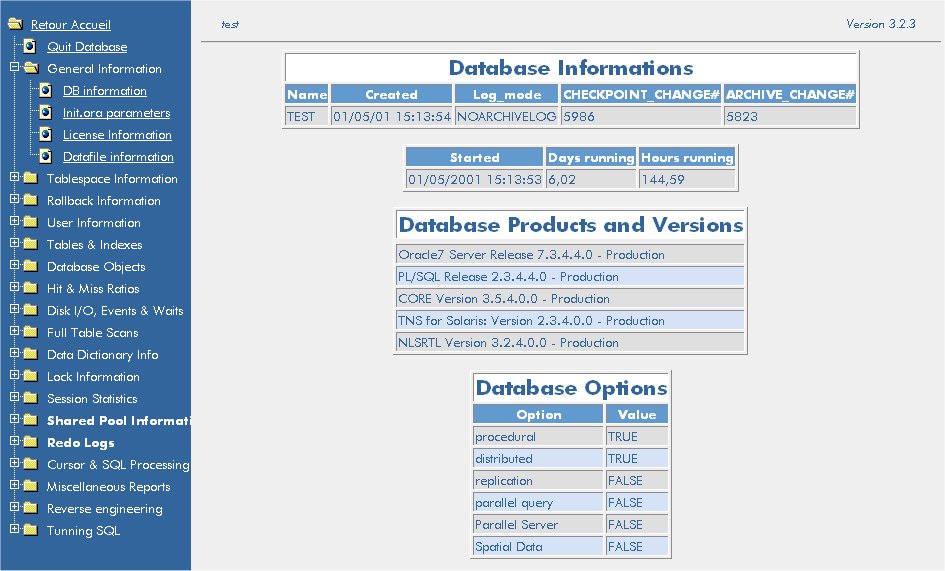Open the Init.ora parameters link
The width and height of the screenshot is (945, 571).
[116, 113]
